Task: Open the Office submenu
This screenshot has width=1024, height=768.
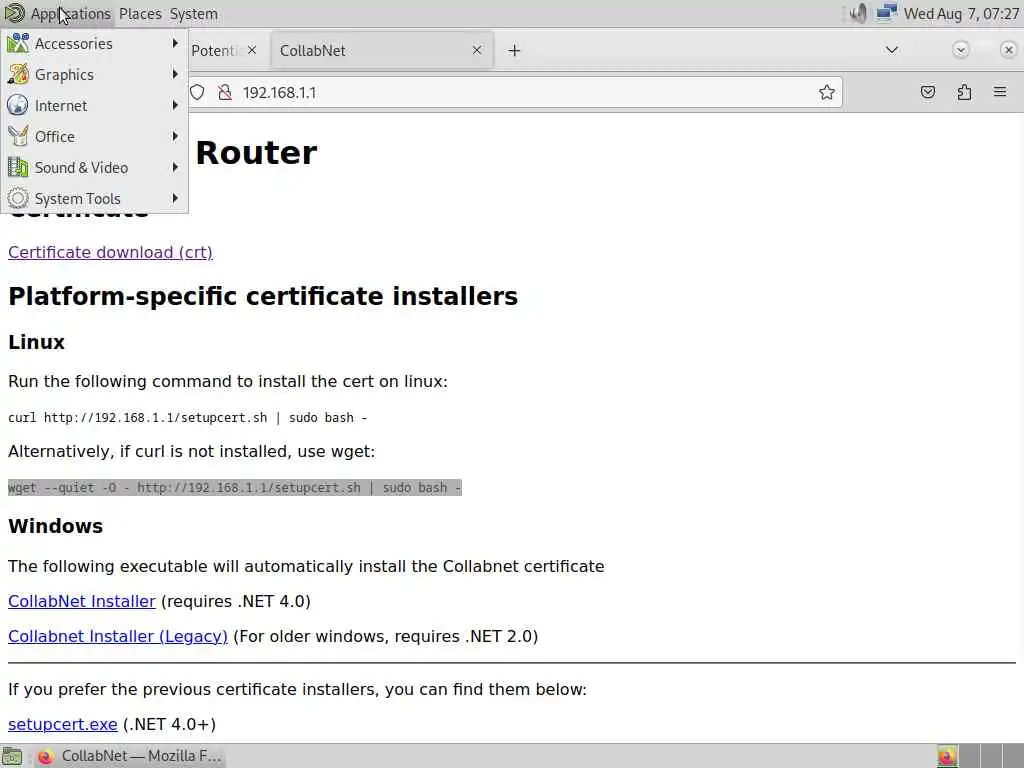Action: click(94, 136)
